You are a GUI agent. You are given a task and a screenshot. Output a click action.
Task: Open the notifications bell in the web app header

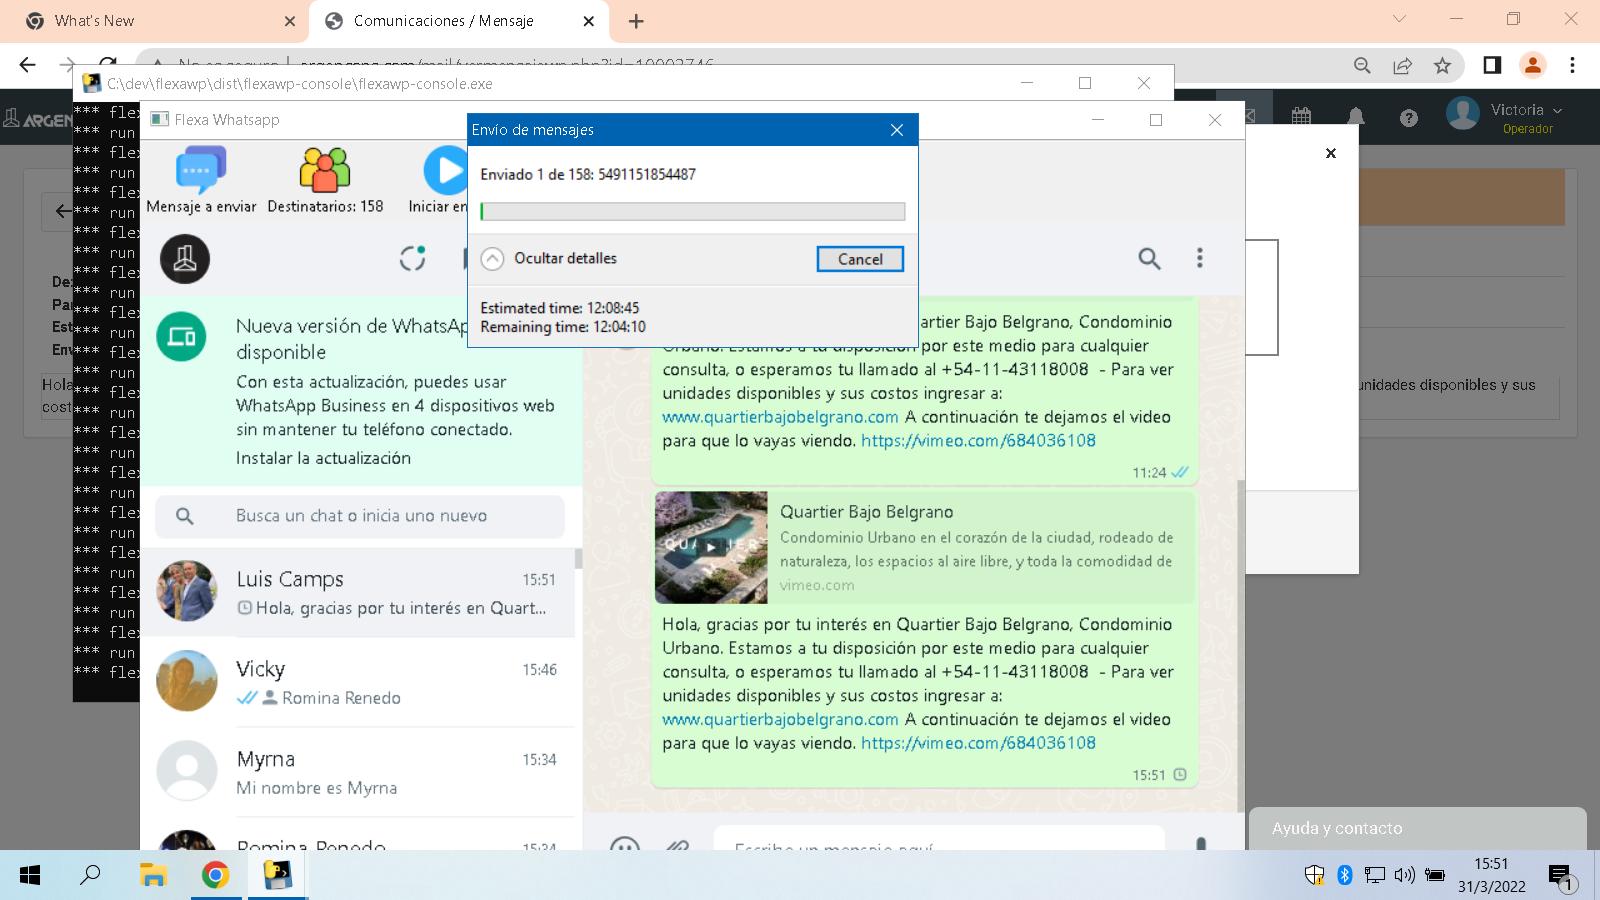[x=1356, y=117]
